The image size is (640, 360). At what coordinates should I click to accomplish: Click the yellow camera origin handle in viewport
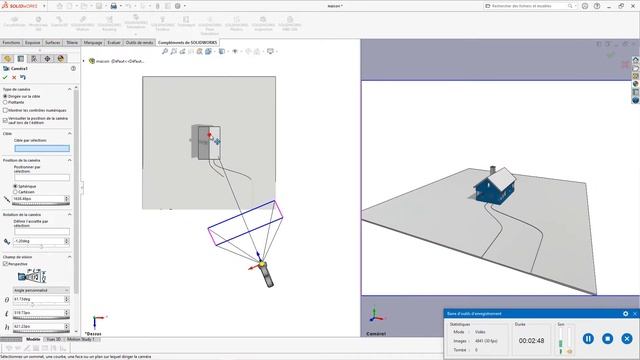(262, 265)
